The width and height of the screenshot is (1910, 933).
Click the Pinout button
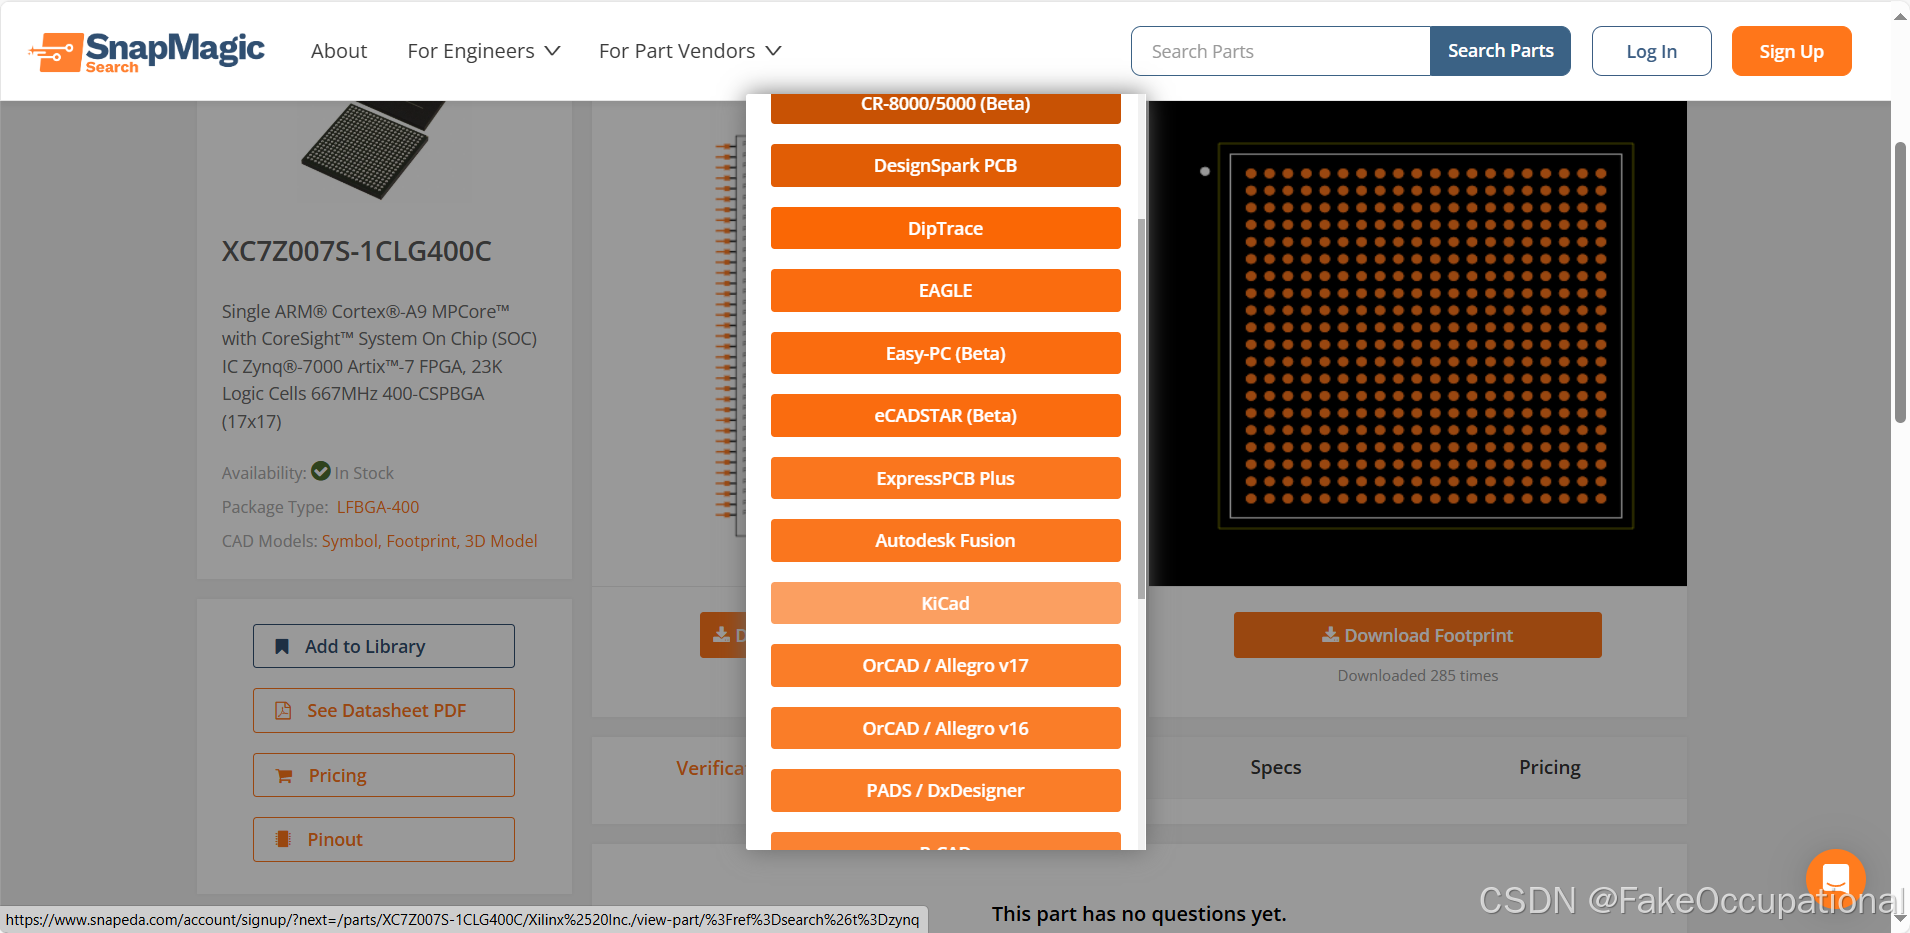(384, 840)
